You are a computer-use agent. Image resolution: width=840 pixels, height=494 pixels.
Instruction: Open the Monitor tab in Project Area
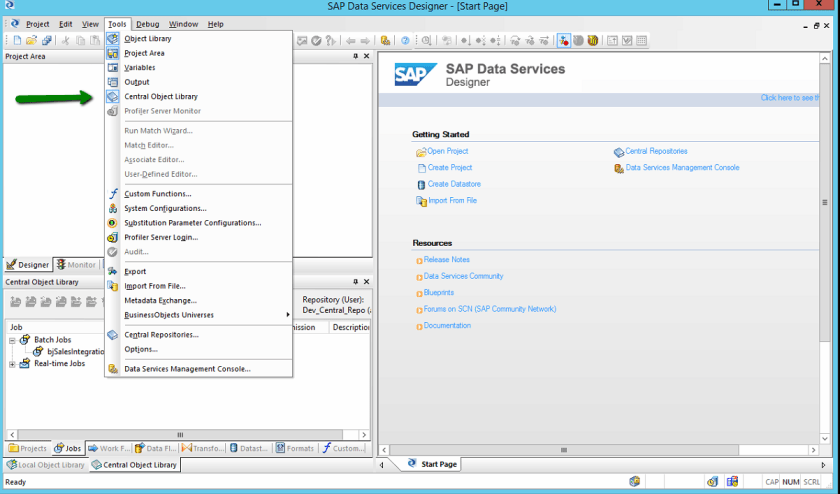click(x=76, y=265)
